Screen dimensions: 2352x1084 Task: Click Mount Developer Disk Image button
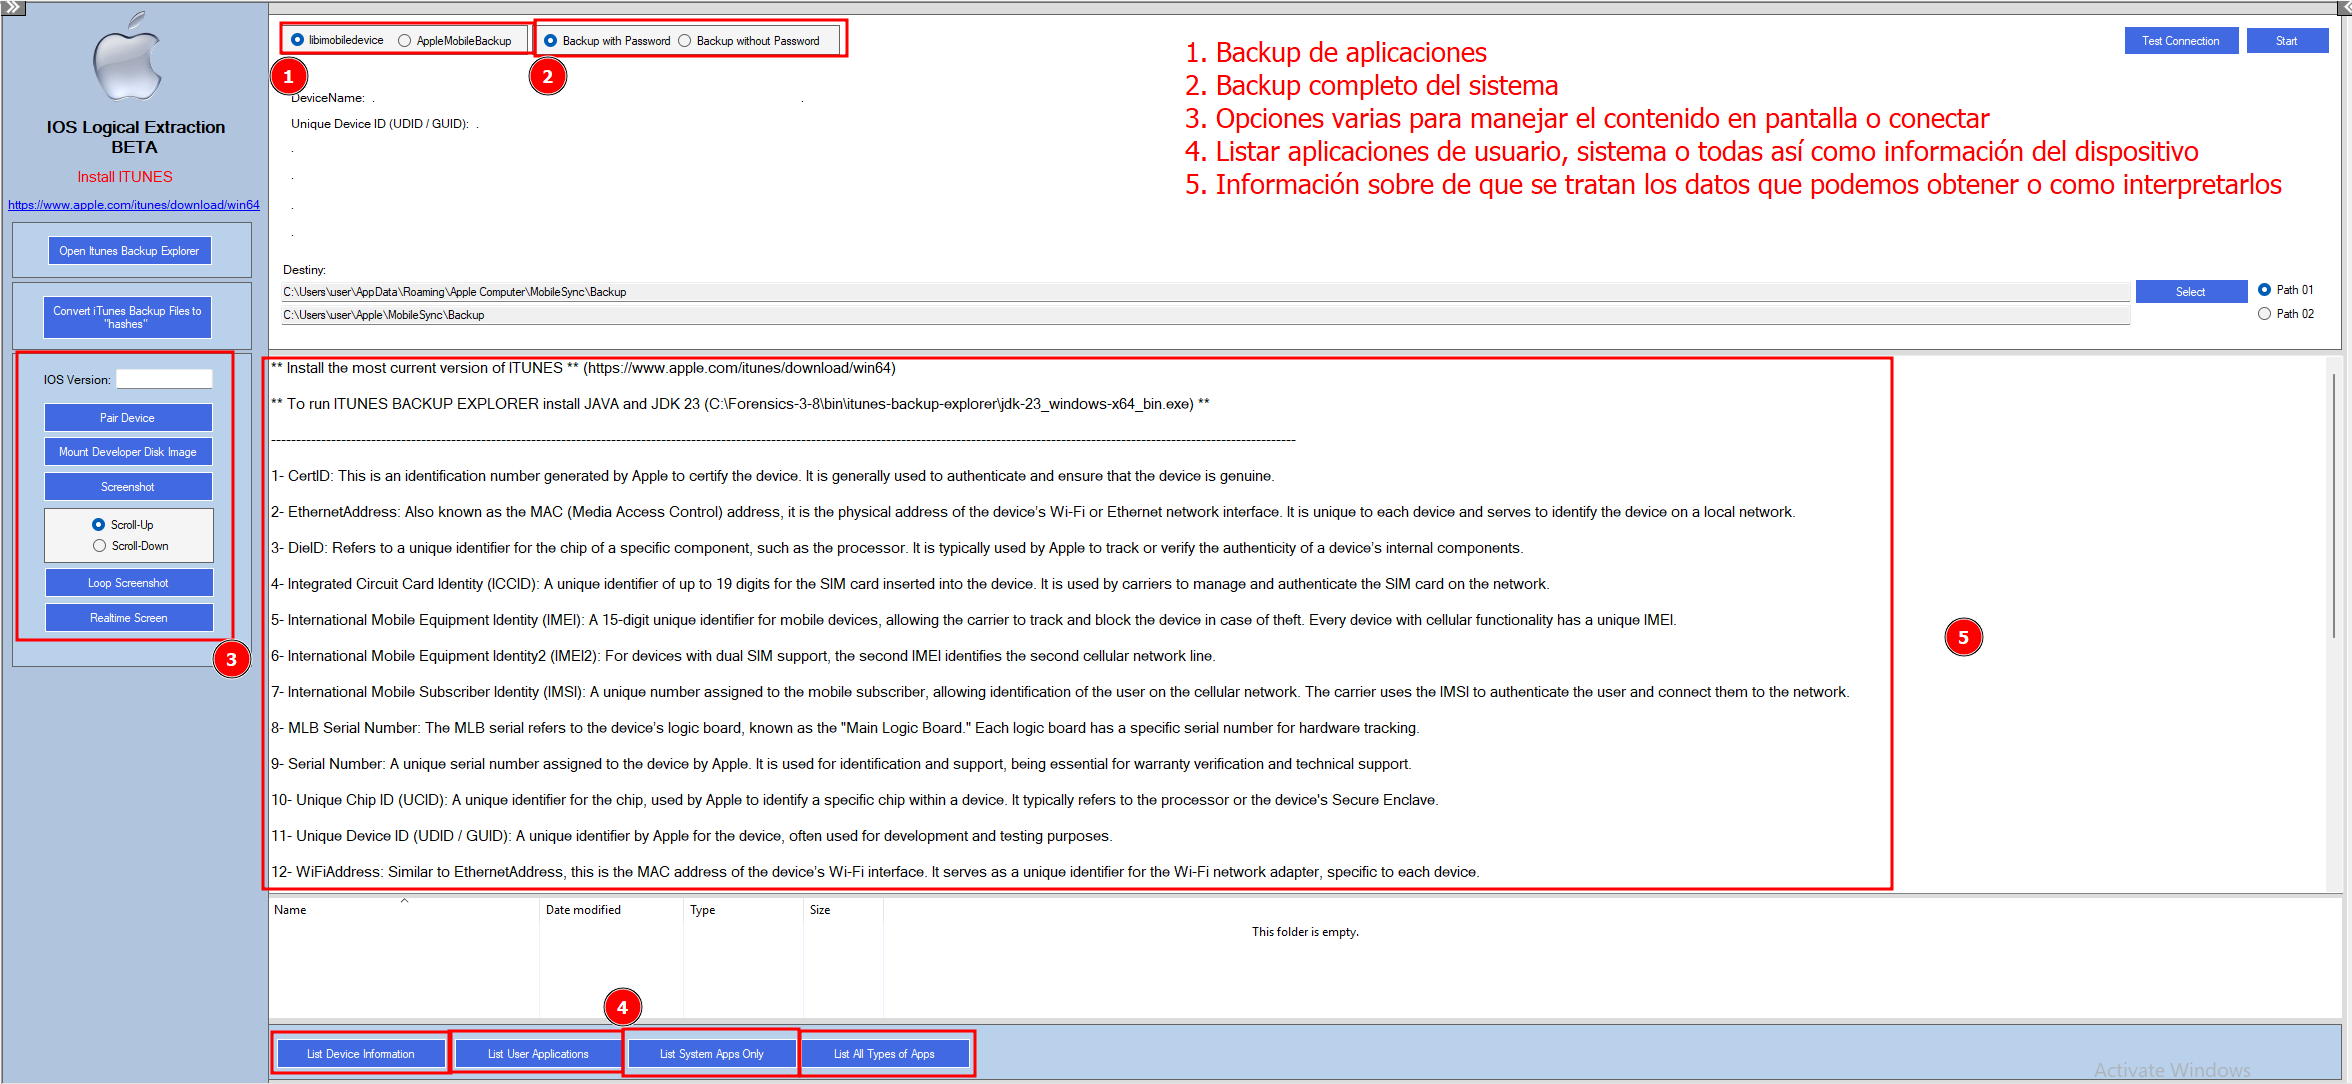pos(128,452)
